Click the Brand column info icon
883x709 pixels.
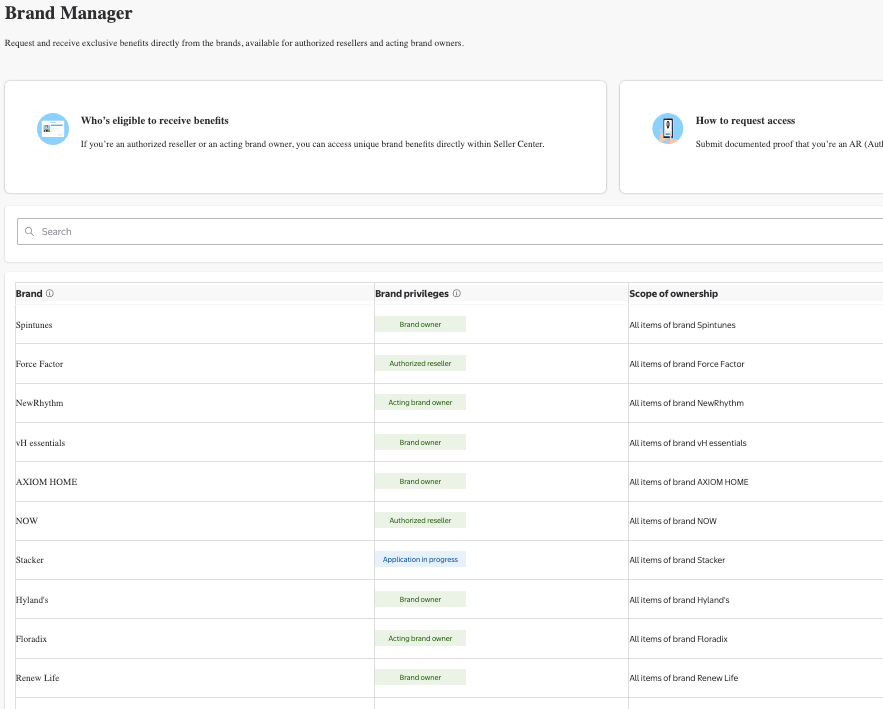coord(50,293)
